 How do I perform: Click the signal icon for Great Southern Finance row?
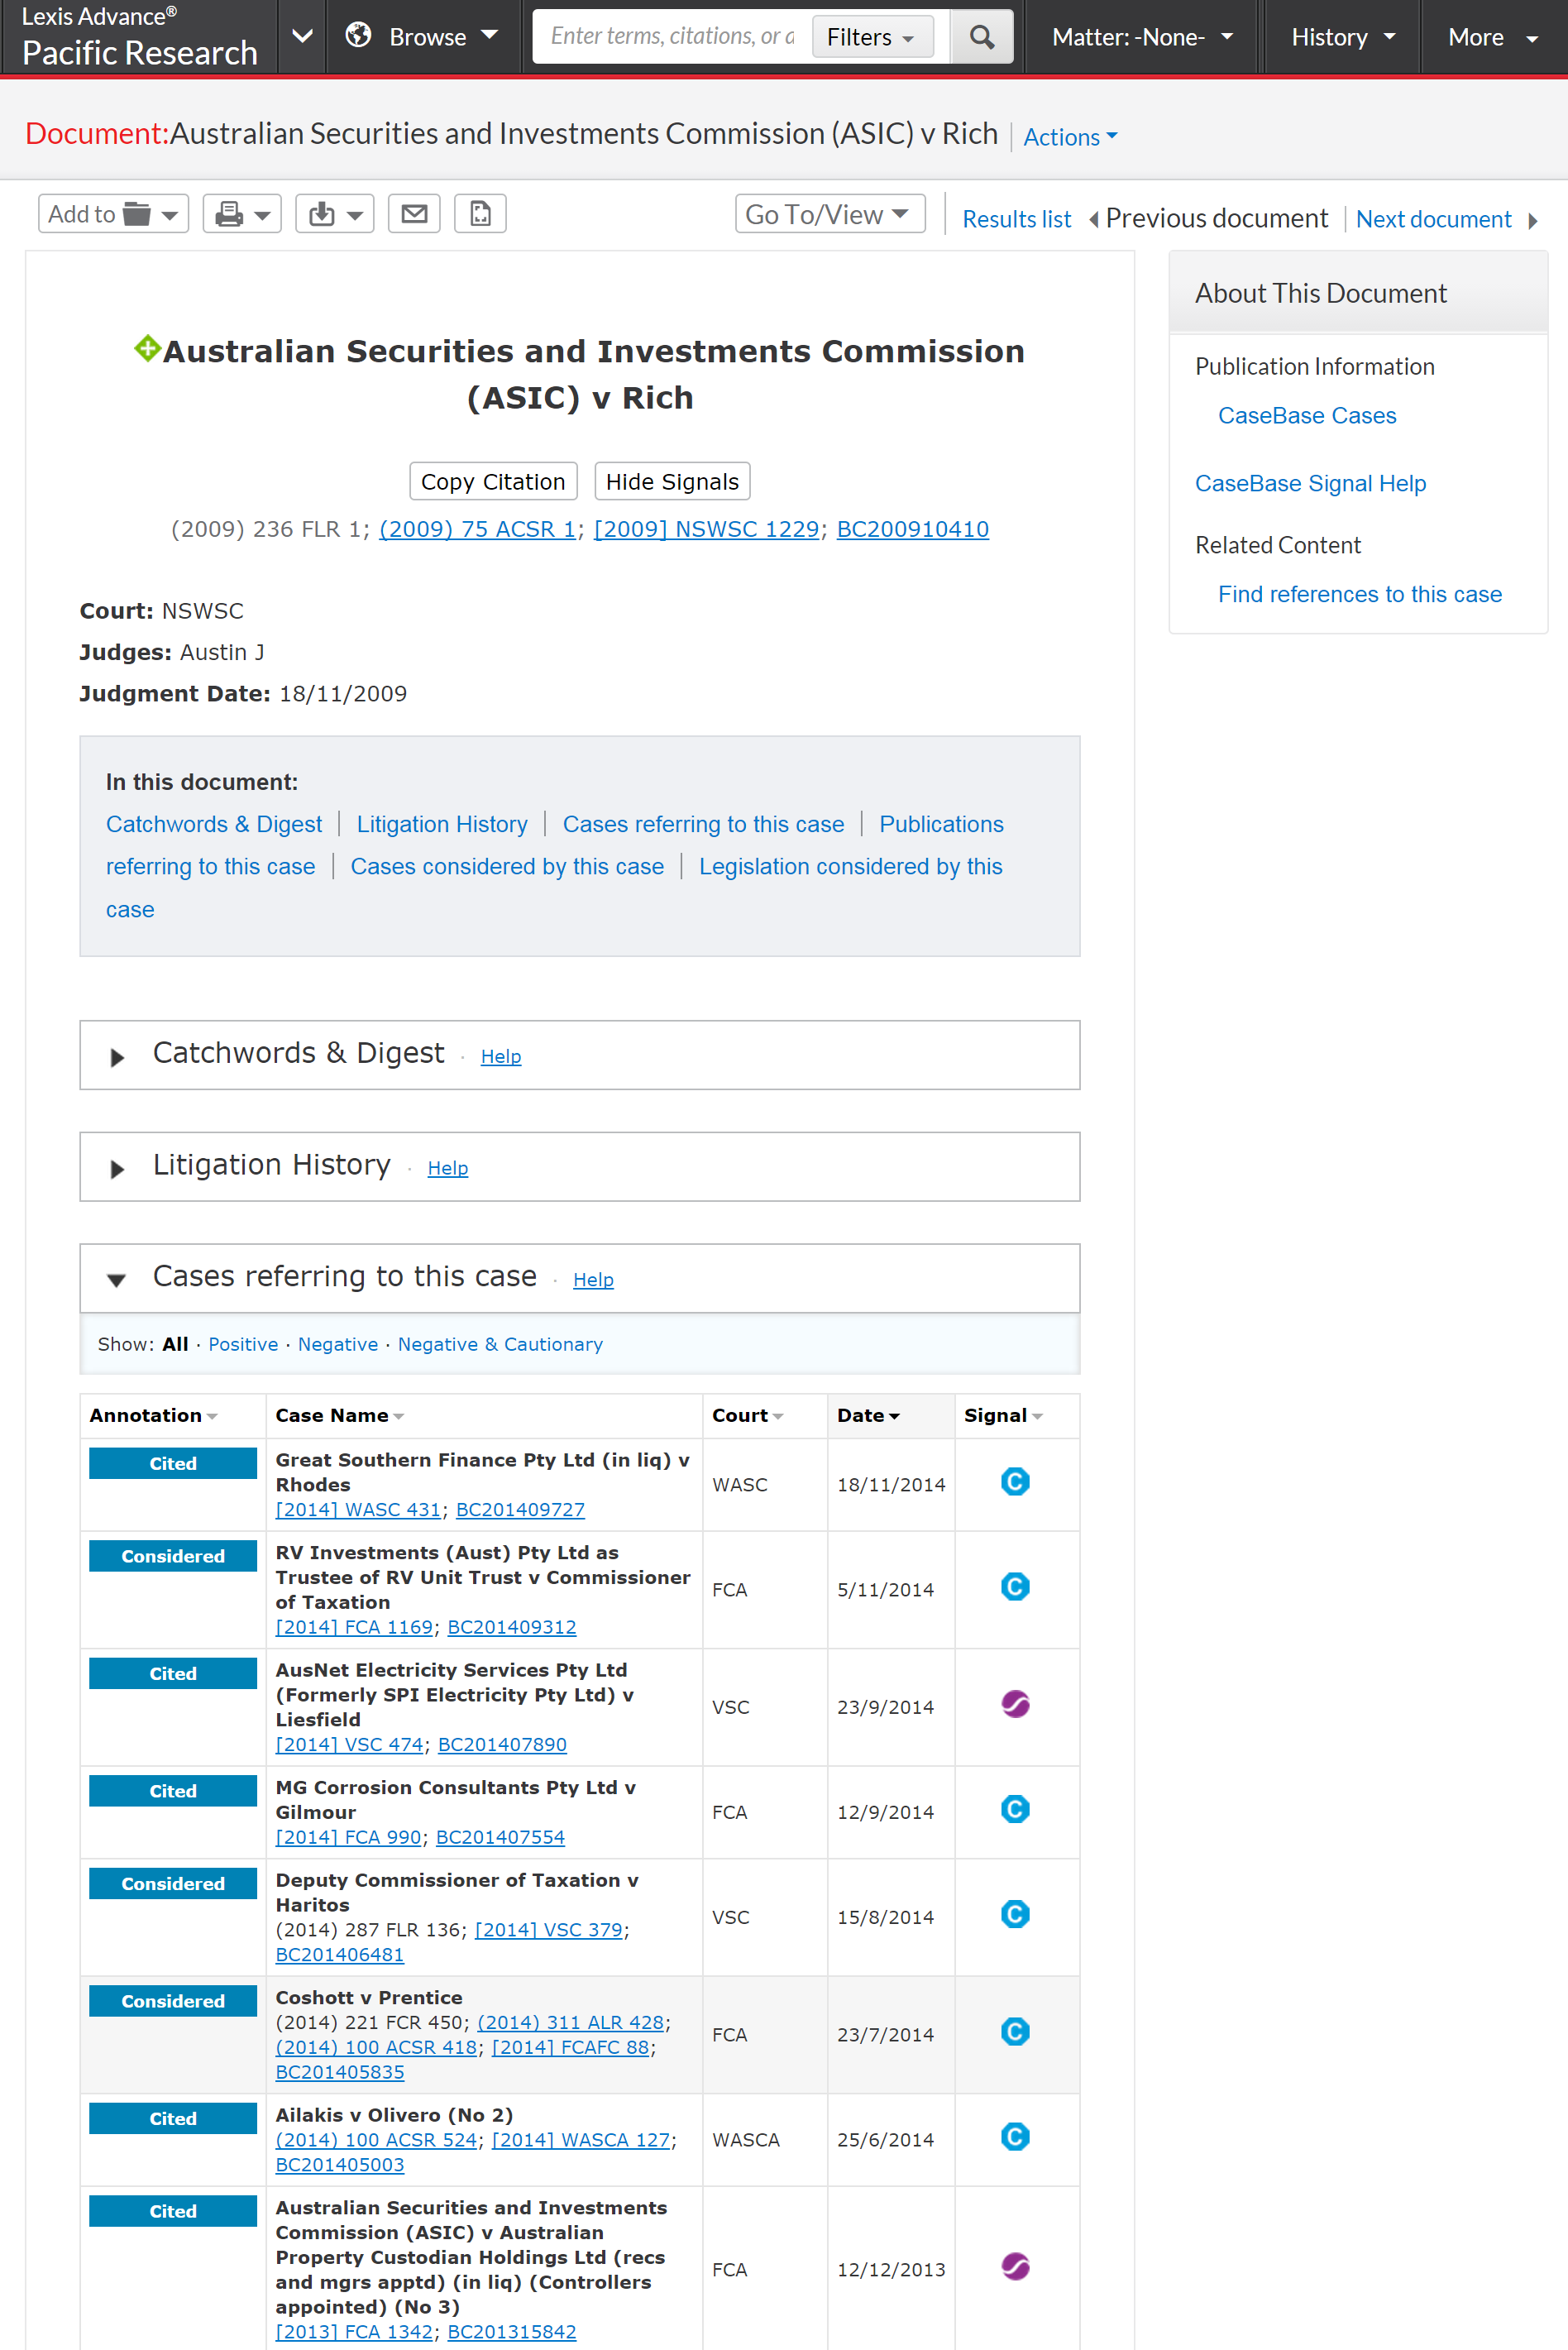tap(1015, 1481)
